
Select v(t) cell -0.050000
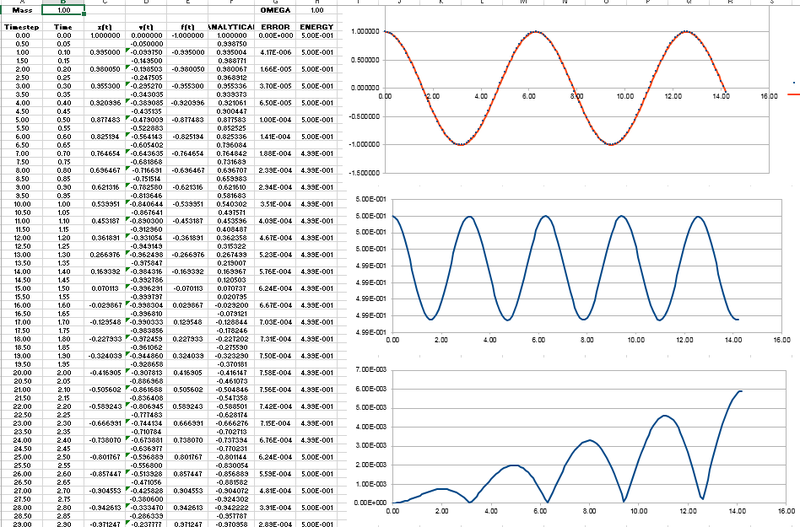[x=146, y=44]
